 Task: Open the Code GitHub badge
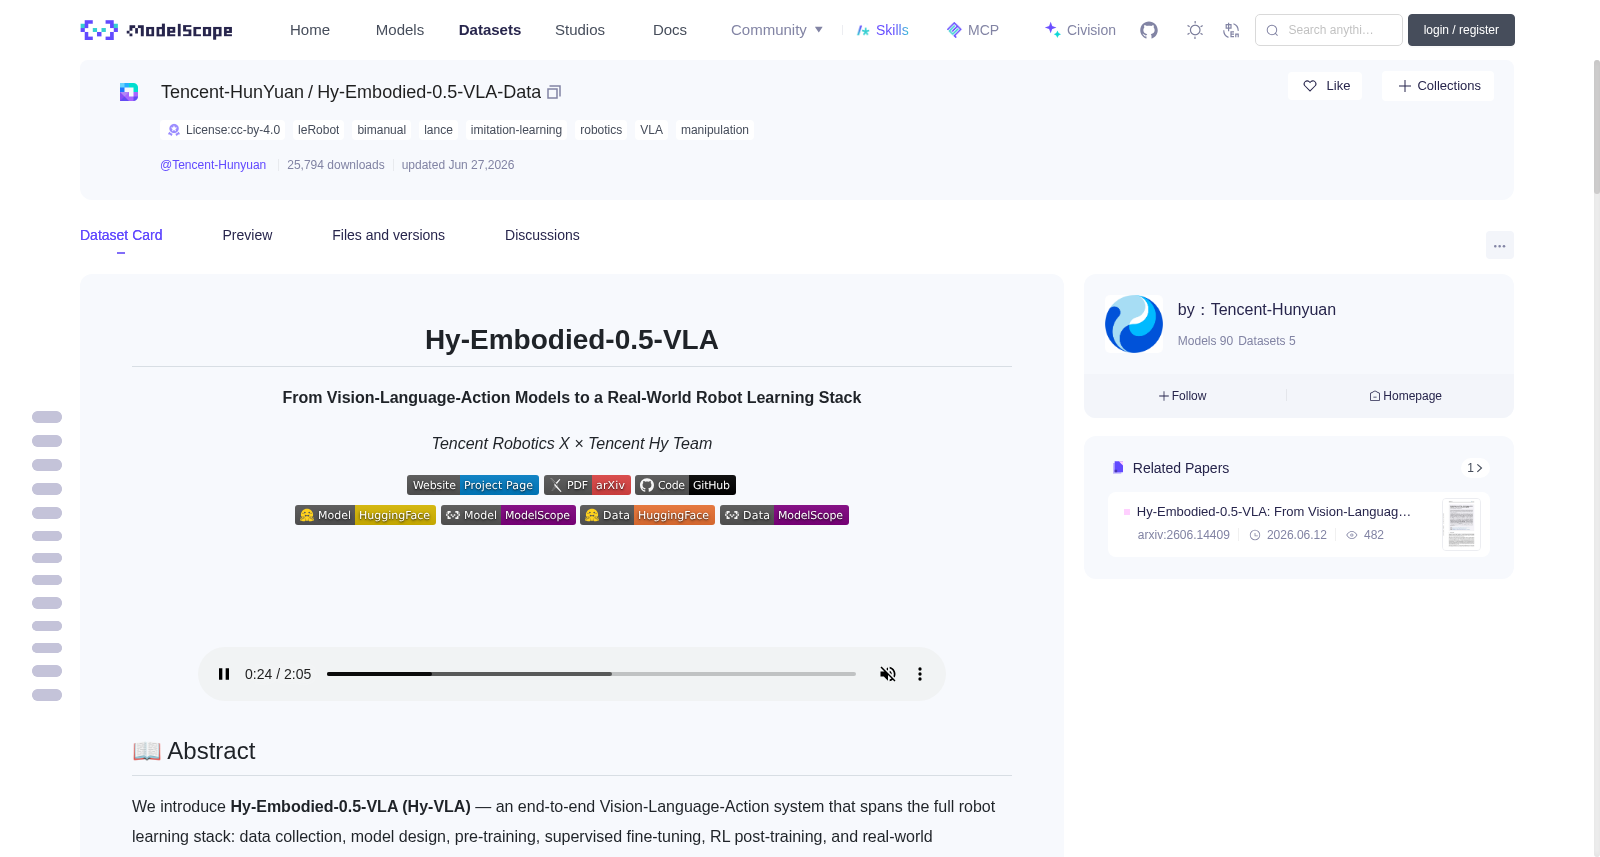point(685,485)
